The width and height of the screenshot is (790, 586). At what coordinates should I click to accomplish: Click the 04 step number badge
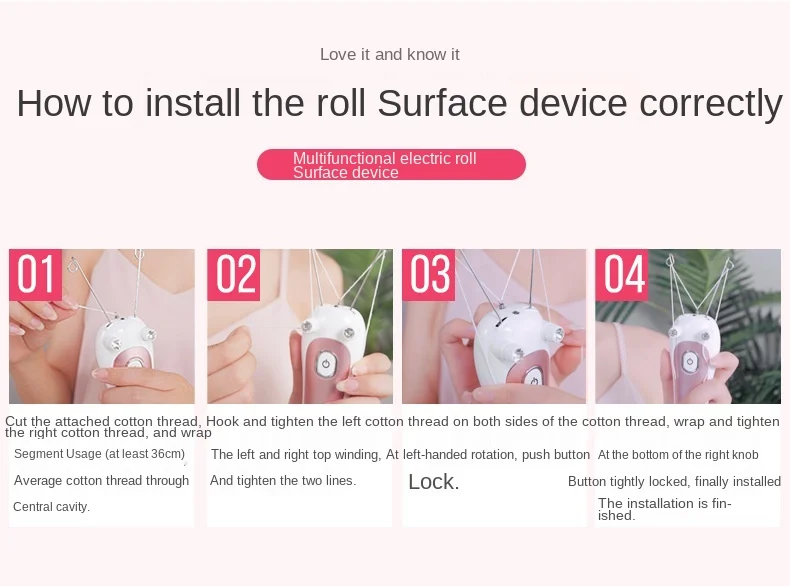(622, 275)
